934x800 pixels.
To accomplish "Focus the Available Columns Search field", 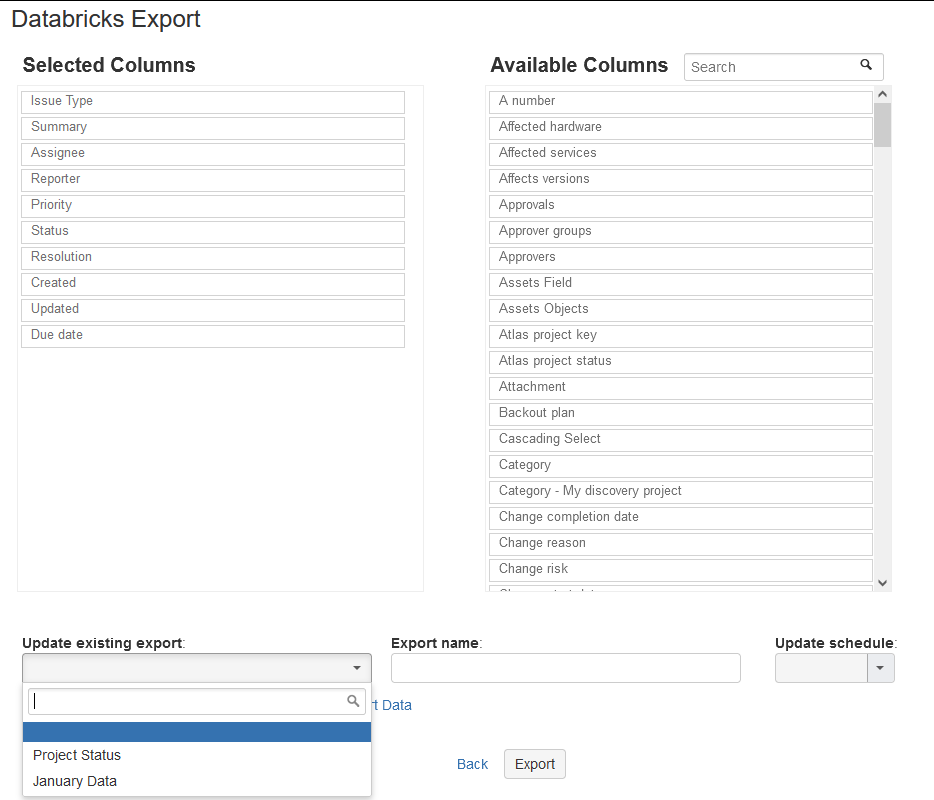I will tap(783, 67).
